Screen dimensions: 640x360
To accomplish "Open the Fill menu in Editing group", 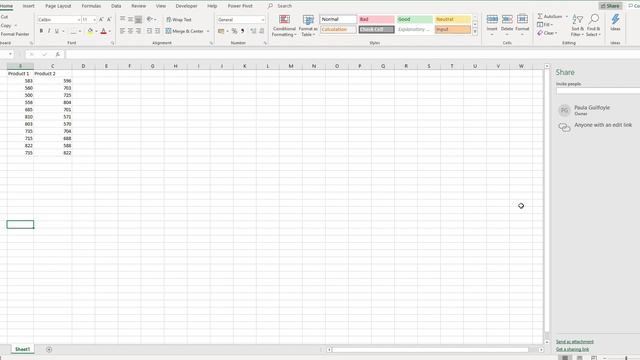I will [545, 24].
